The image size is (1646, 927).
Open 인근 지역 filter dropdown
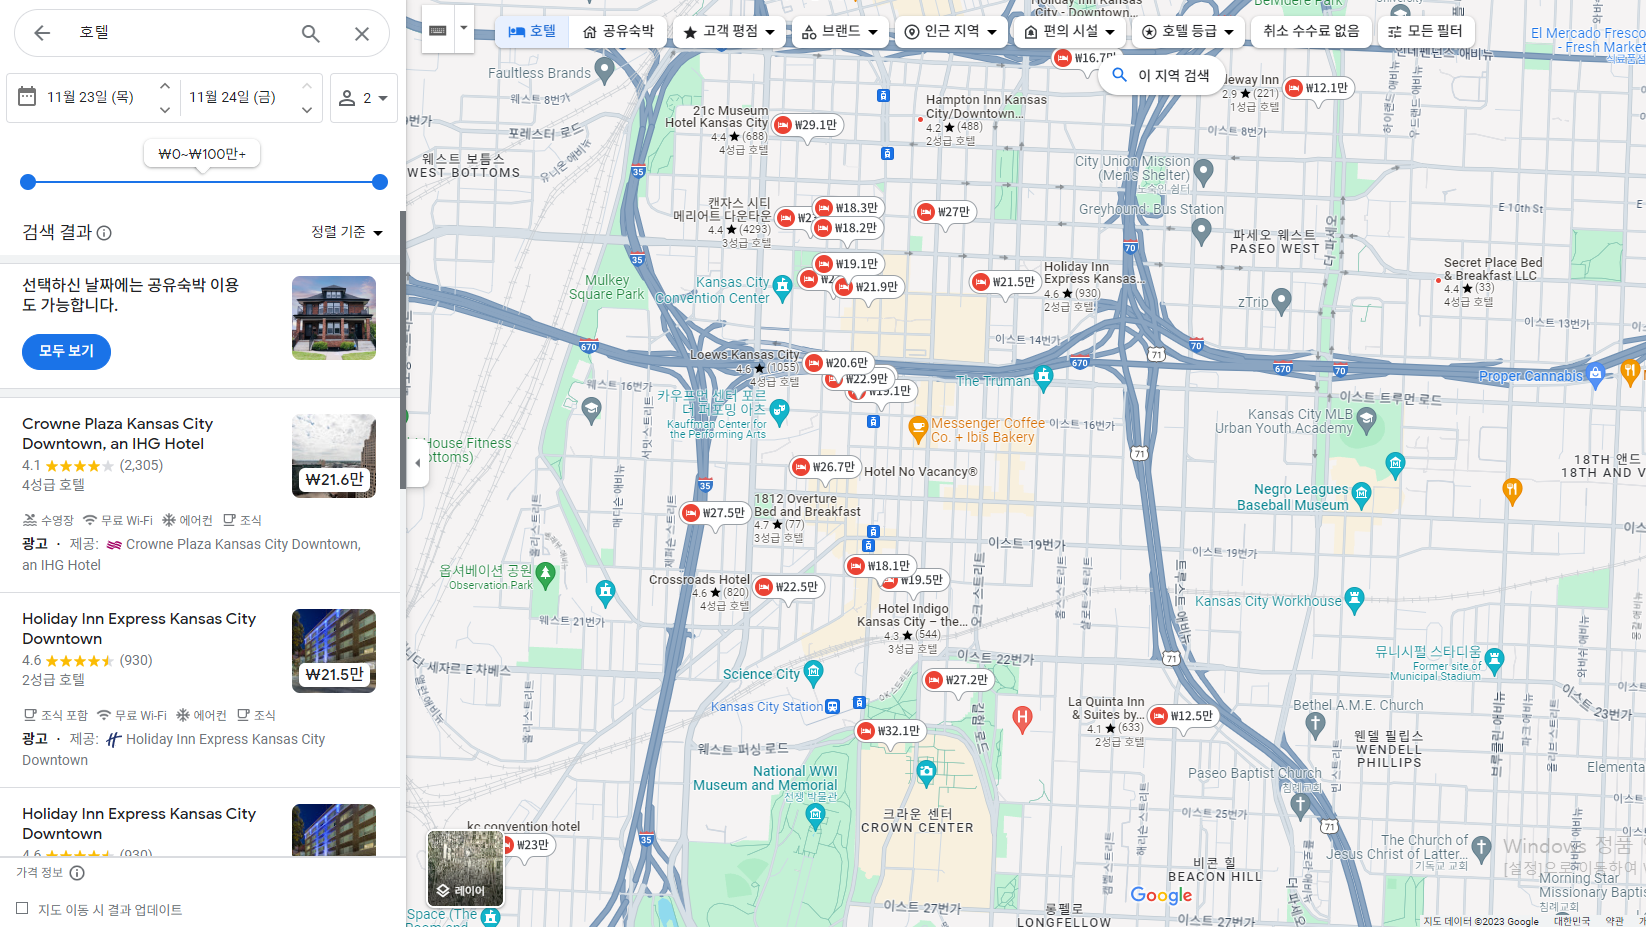coord(951,32)
